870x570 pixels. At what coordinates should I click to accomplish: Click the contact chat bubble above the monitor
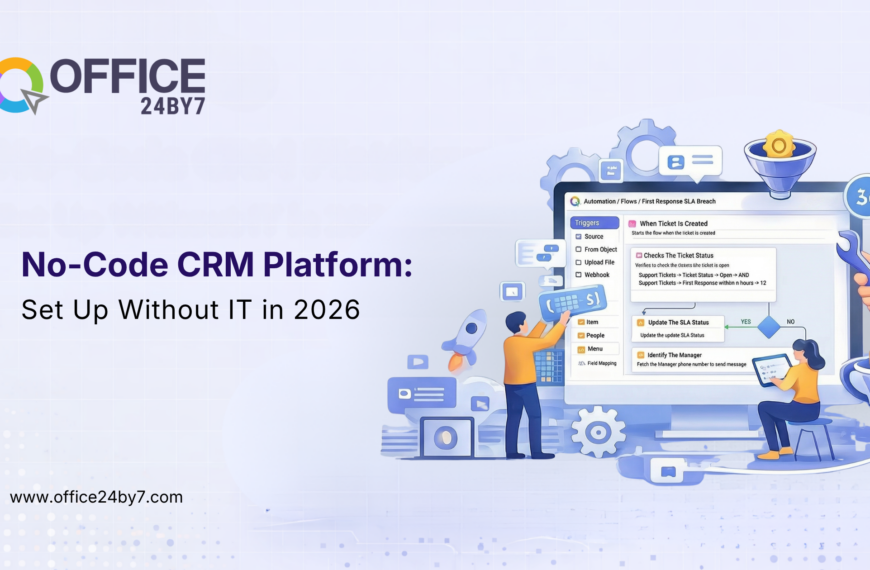690,163
